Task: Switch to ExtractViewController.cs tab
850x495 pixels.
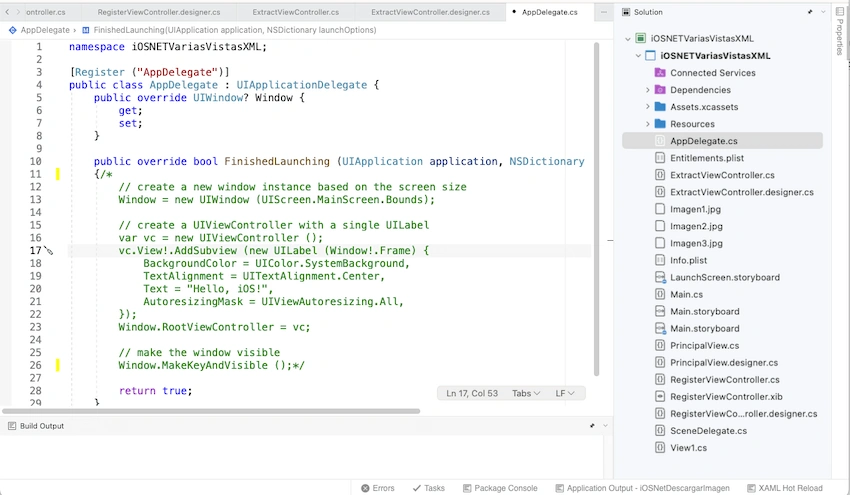Action: (x=295, y=12)
